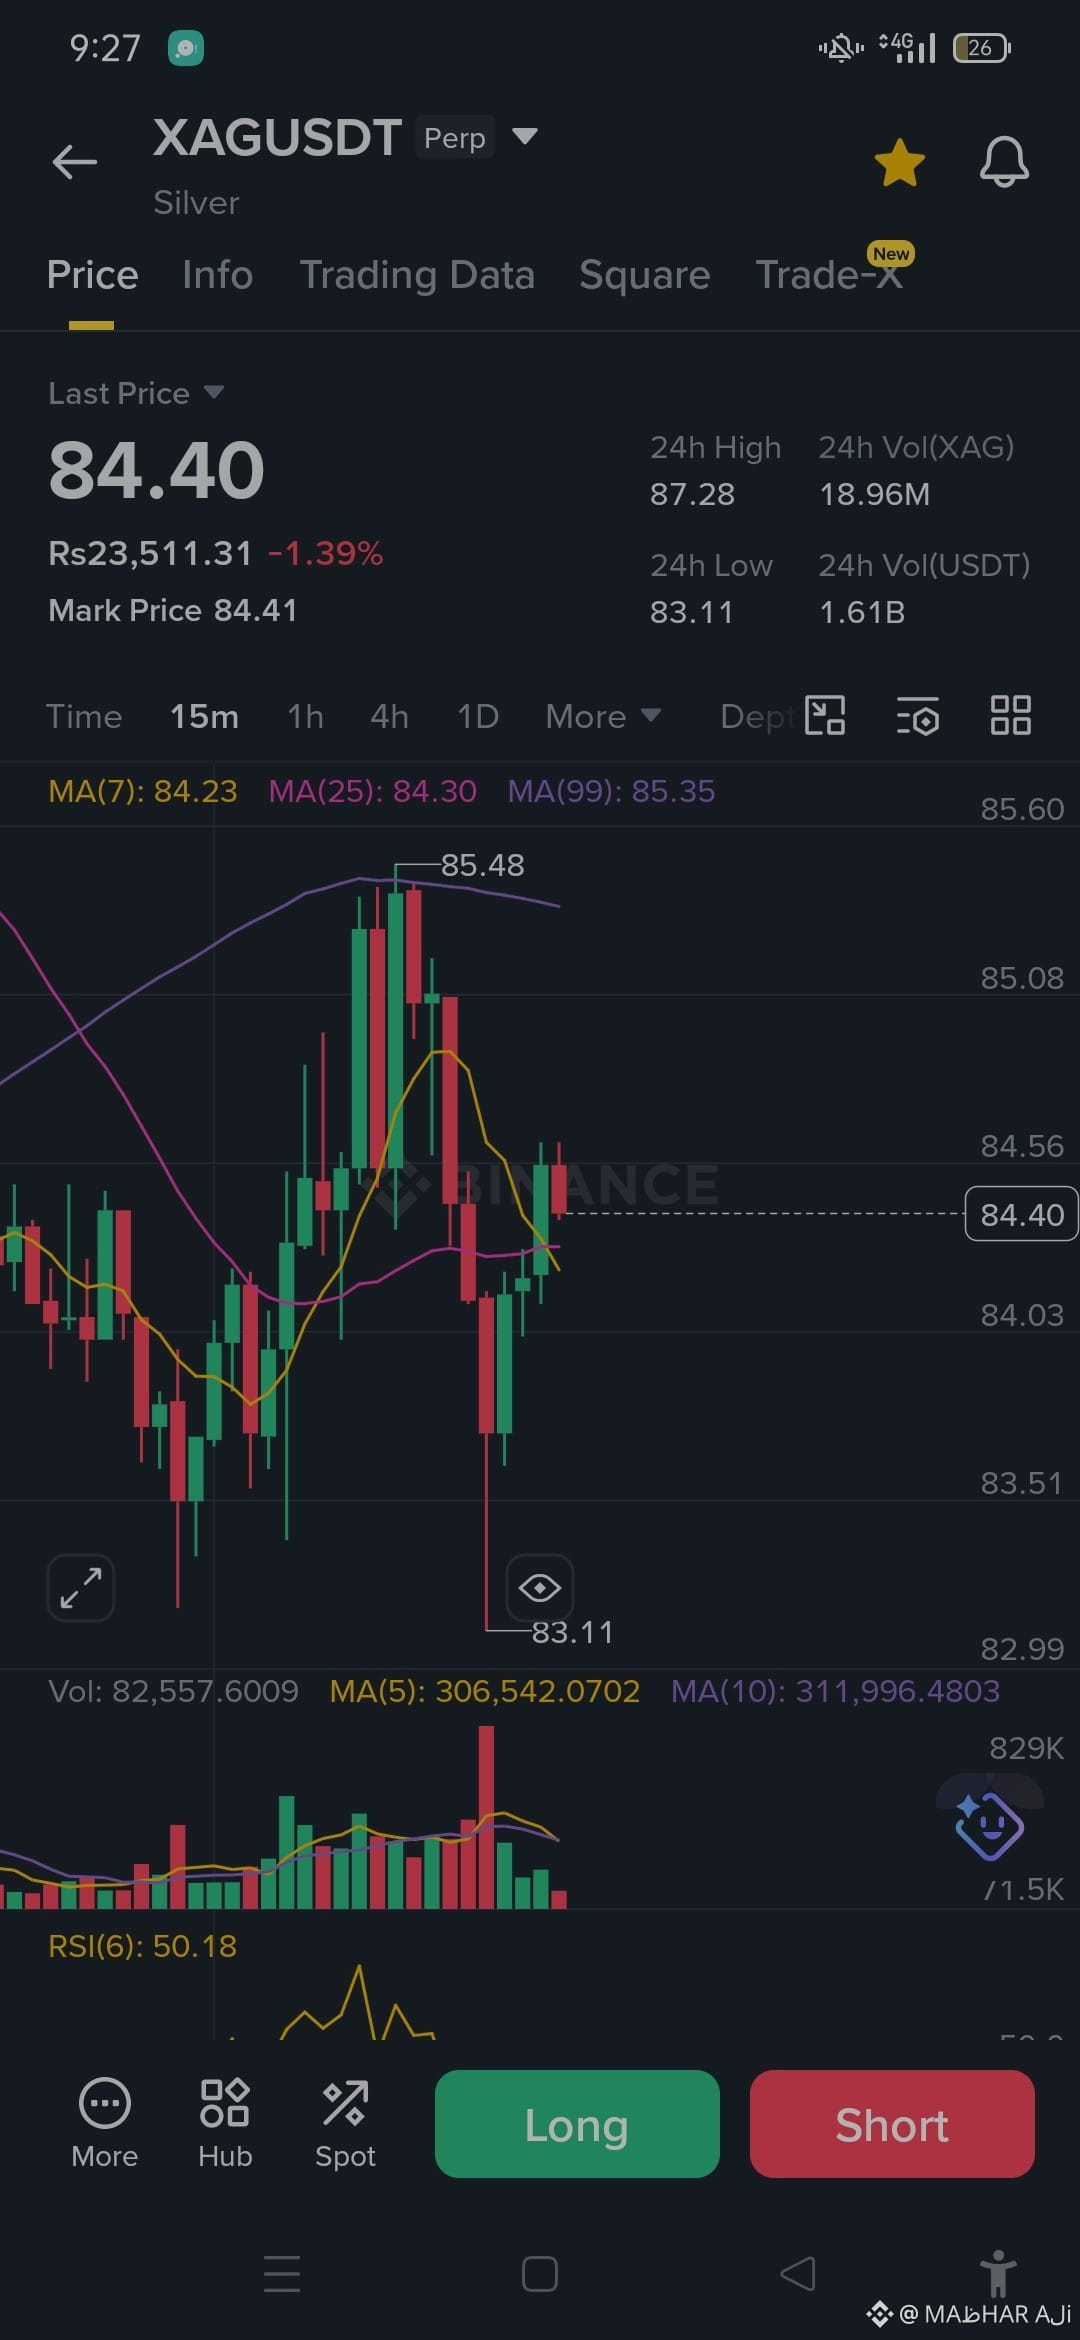This screenshot has height=2340, width=1080.
Task: Tap the battery indicator in status bar
Action: point(982,47)
